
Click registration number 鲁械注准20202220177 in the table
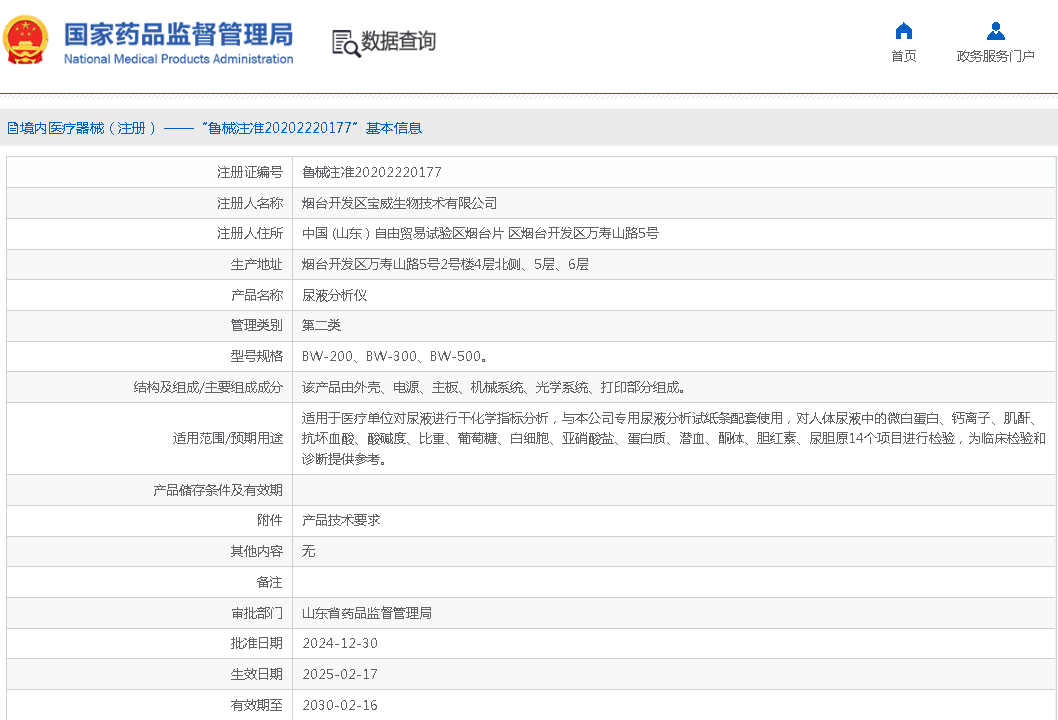click(x=372, y=172)
